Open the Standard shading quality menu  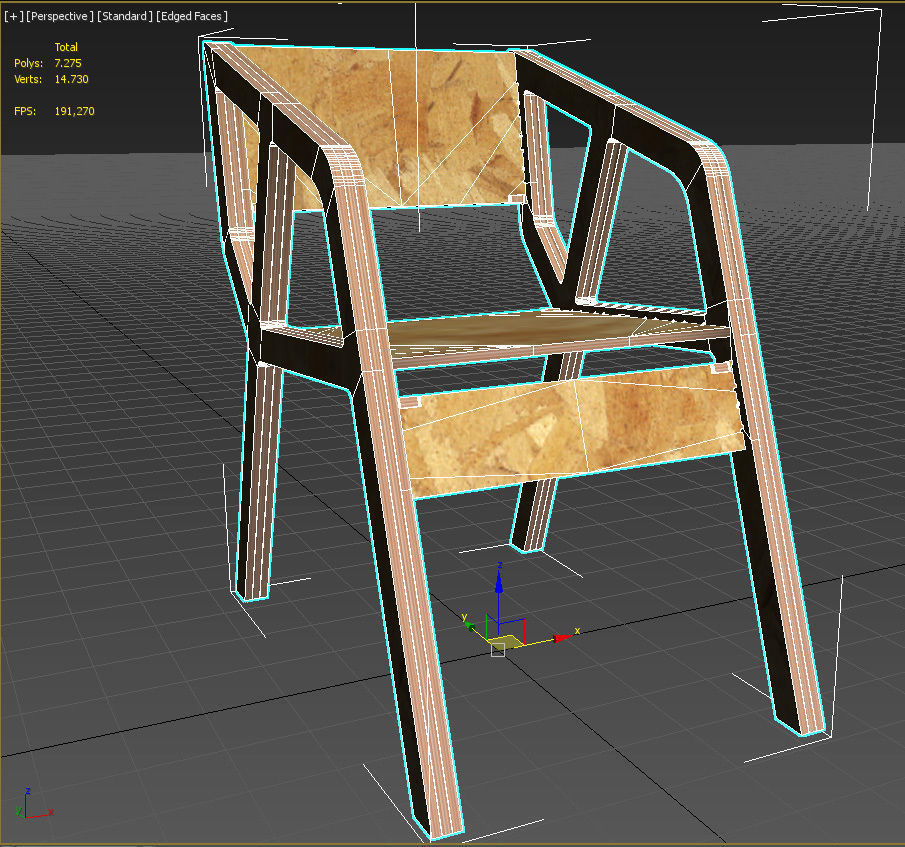click(125, 16)
